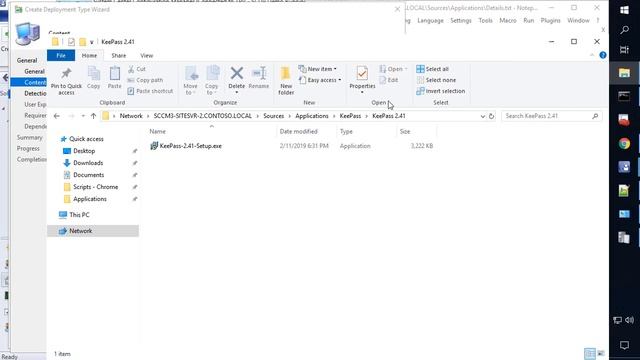
Task: Open Scripts - Chrome pinned folder
Action: click(96, 187)
